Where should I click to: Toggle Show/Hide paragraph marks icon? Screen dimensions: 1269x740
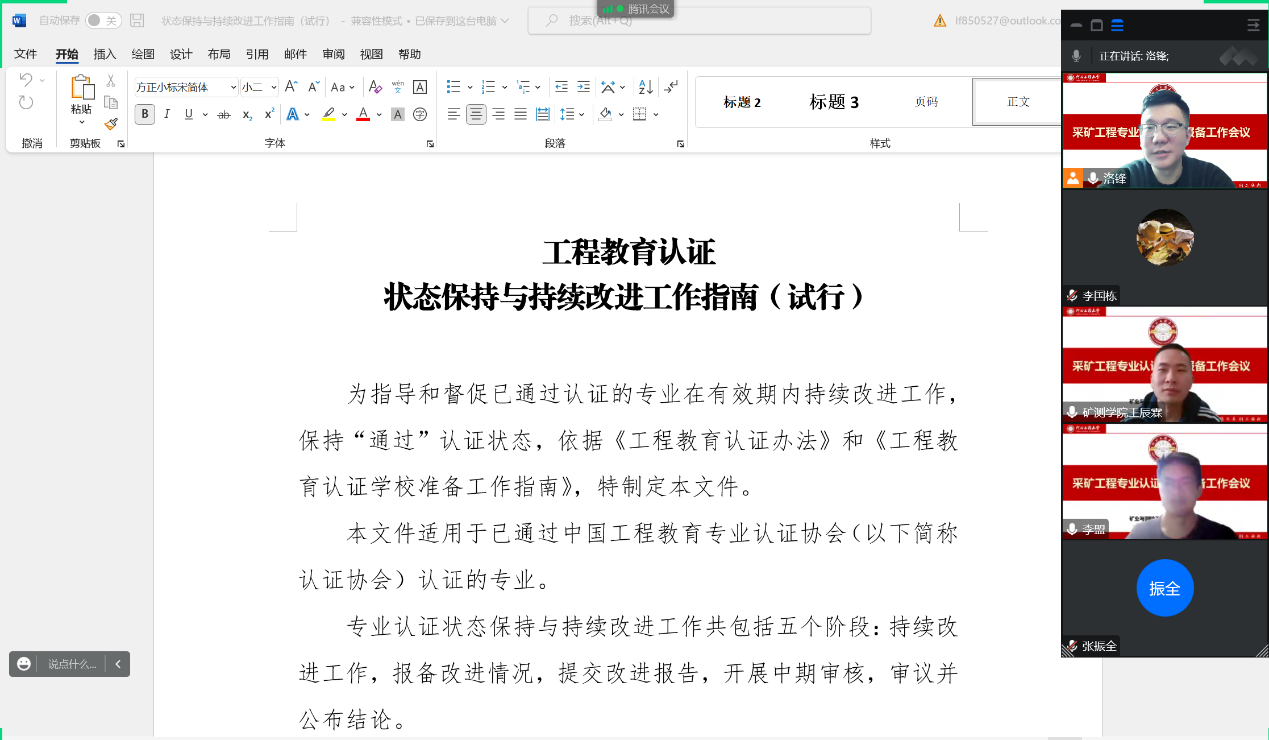tap(671, 87)
